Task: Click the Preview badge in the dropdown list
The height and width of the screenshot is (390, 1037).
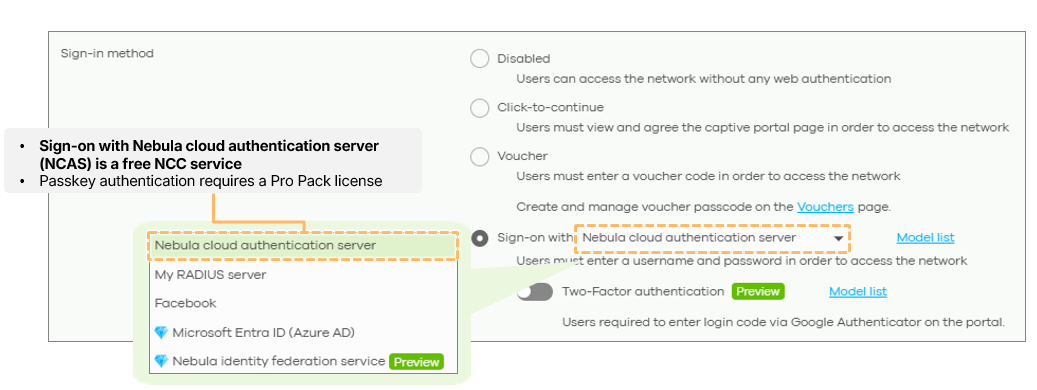Action: (416, 362)
